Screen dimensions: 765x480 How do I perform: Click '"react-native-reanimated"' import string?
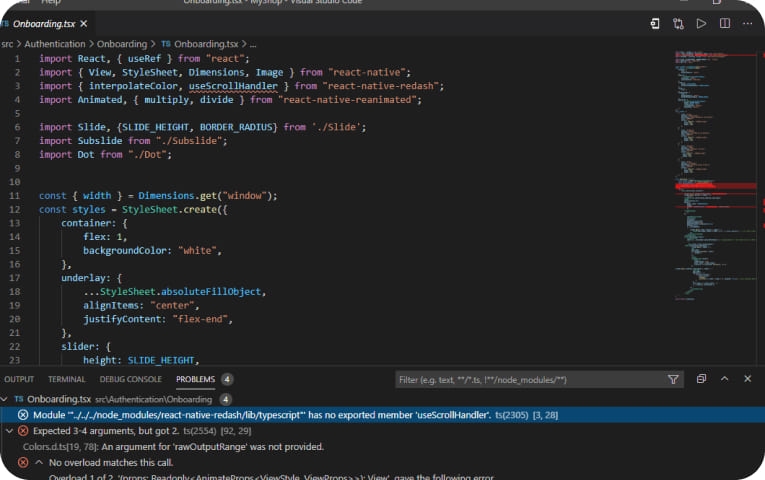pyautogui.click(x=347, y=100)
